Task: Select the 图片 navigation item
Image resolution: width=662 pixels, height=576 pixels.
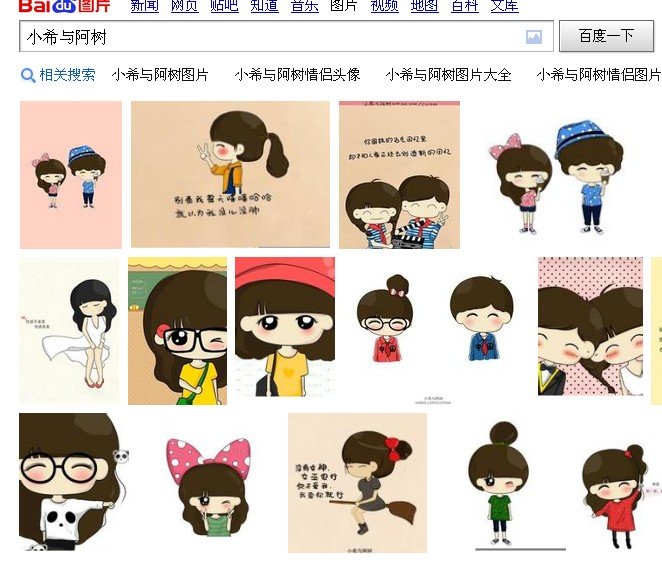Action: click(344, 5)
